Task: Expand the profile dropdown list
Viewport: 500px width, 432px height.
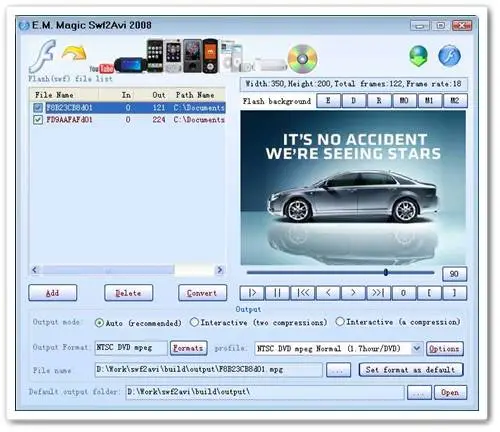Action: tap(416, 348)
